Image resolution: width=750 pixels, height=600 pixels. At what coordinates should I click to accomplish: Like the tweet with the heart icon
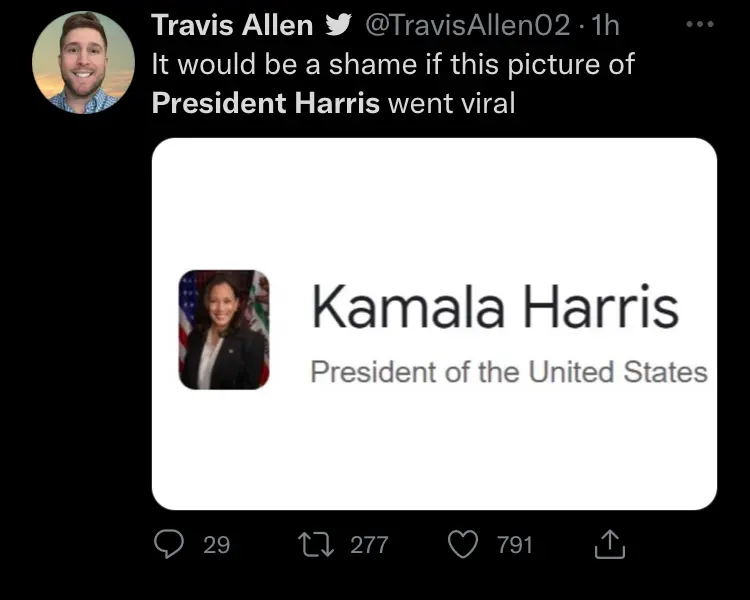click(x=463, y=545)
